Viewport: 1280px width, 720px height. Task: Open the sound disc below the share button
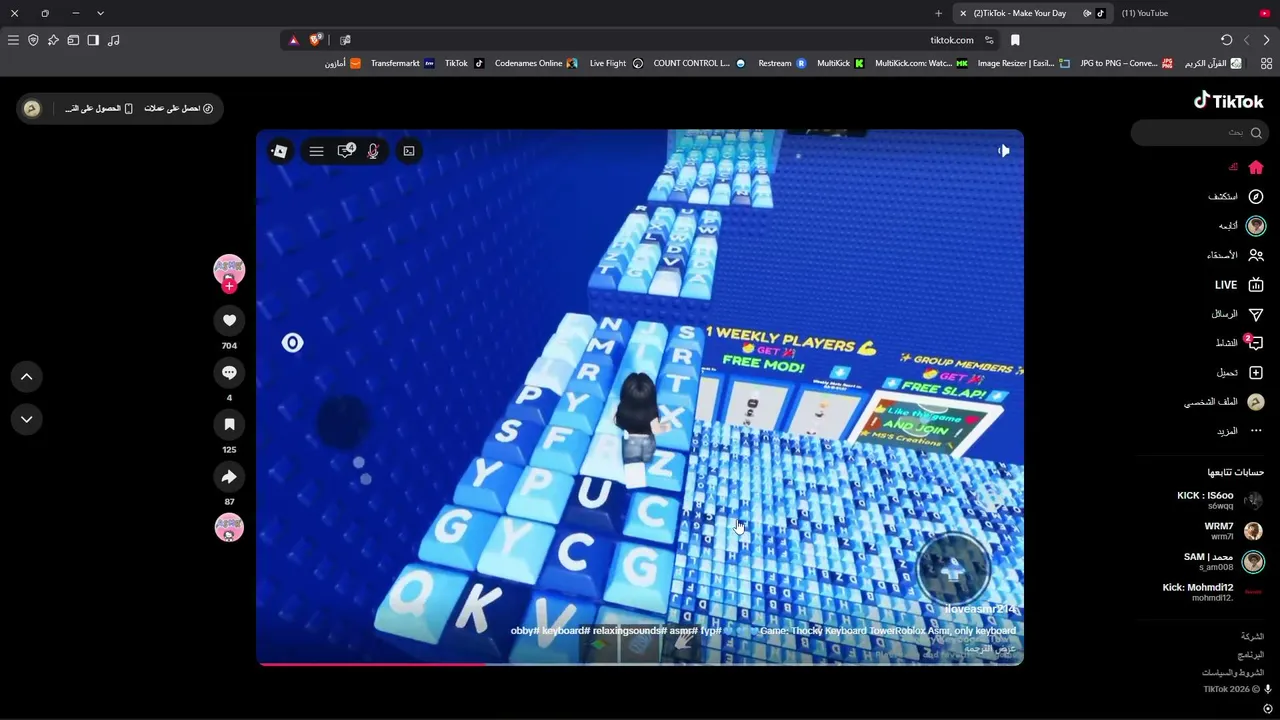(229, 527)
